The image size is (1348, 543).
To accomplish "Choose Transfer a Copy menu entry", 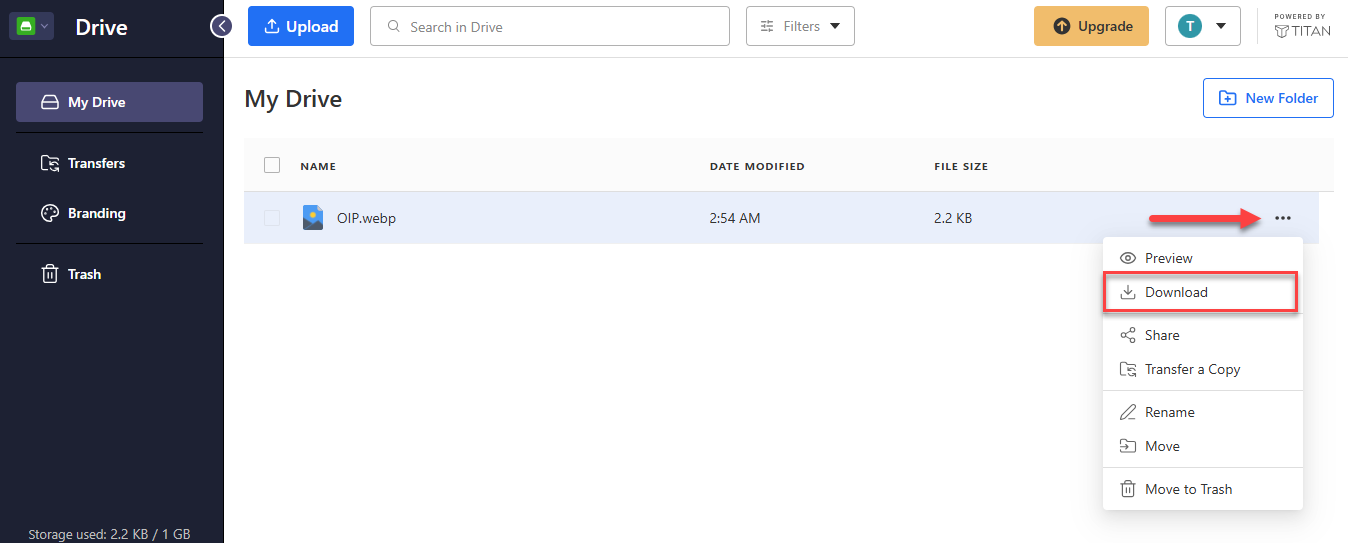I will (1202, 369).
